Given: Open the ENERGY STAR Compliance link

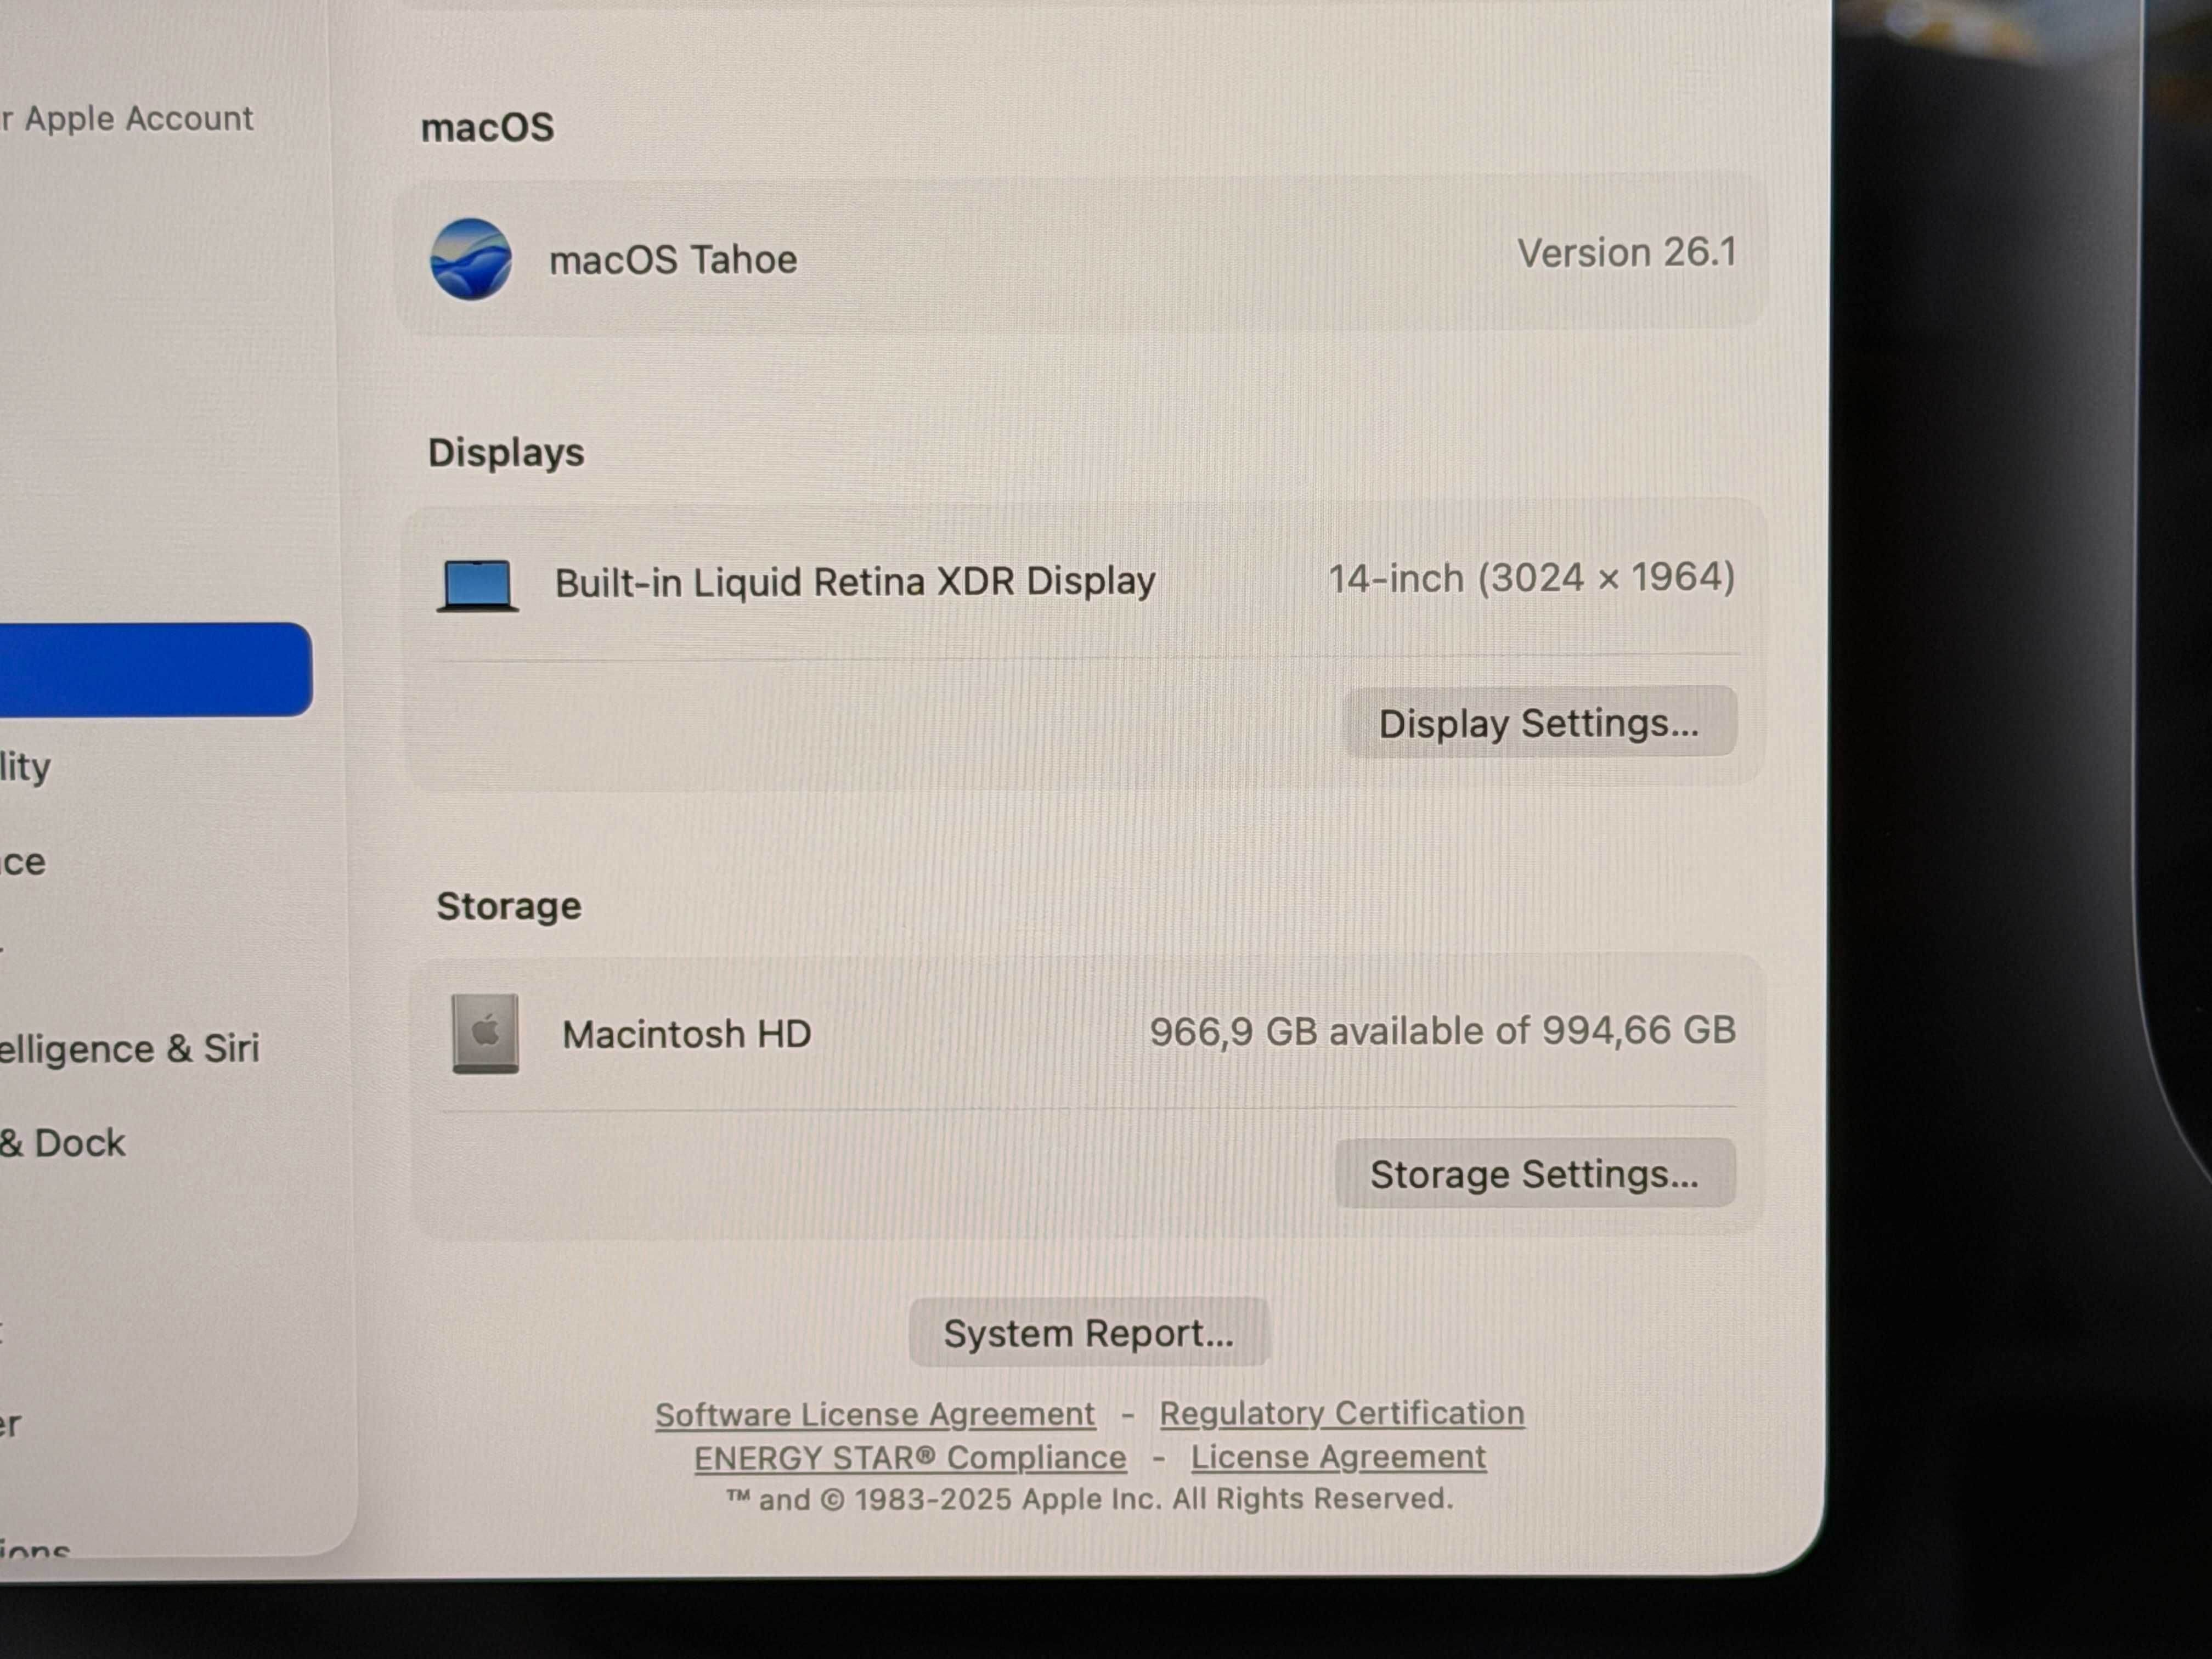Looking at the screenshot, I should pos(910,1458).
